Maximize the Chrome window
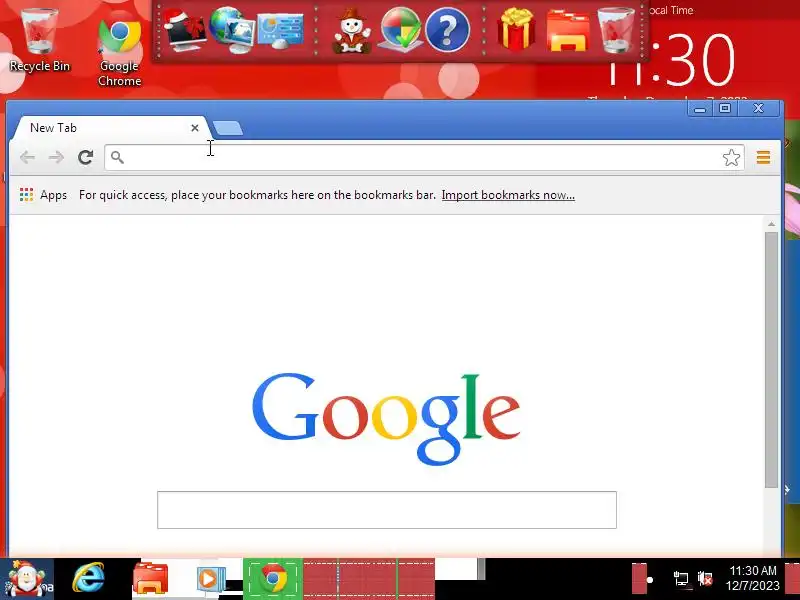Image resolution: width=800 pixels, height=600 pixels. pos(725,108)
